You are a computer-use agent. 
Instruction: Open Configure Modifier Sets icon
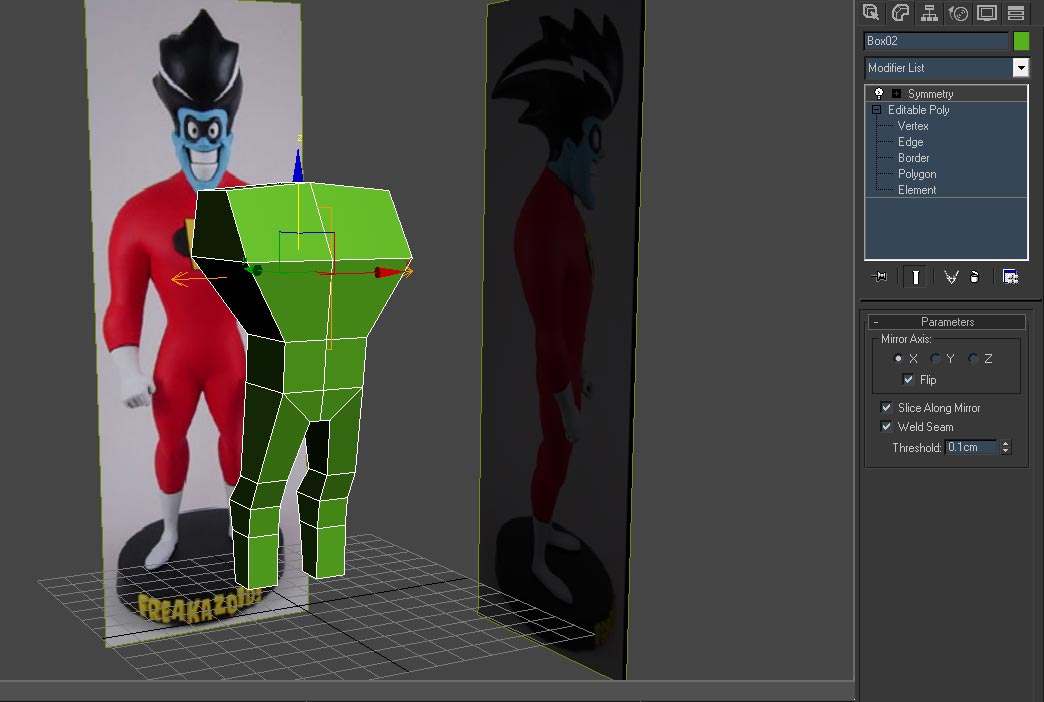click(1010, 276)
